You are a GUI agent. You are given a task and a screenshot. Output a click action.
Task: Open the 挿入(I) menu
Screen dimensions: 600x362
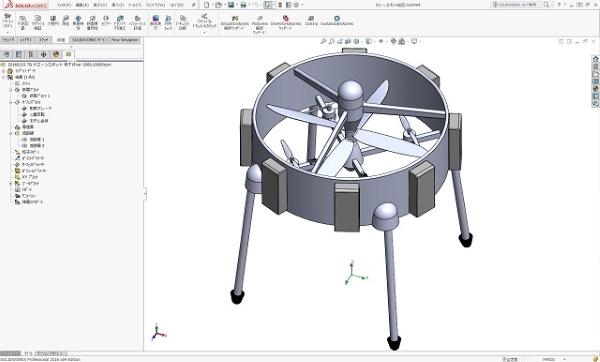pos(117,5)
